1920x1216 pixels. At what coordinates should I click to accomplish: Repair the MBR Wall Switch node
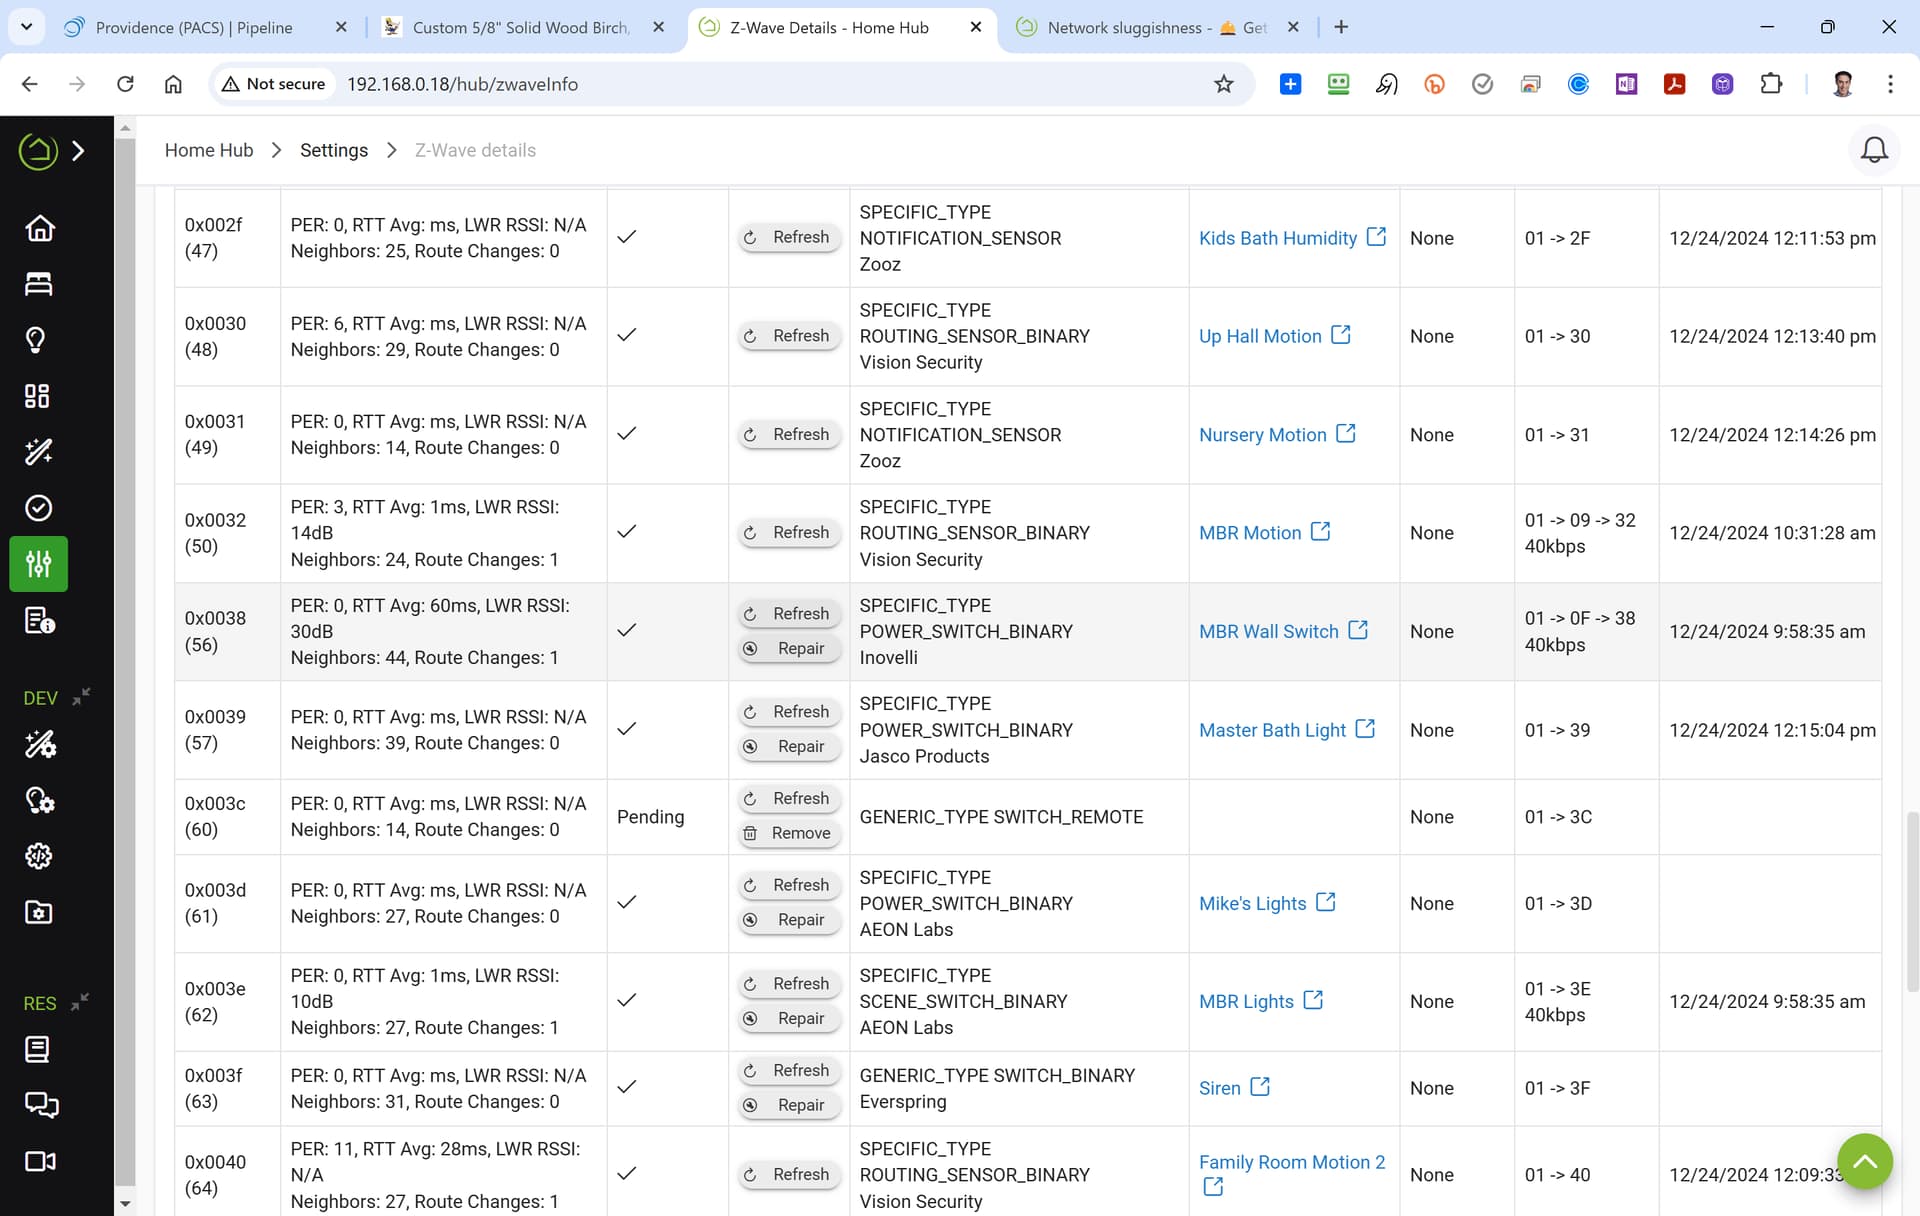point(789,648)
